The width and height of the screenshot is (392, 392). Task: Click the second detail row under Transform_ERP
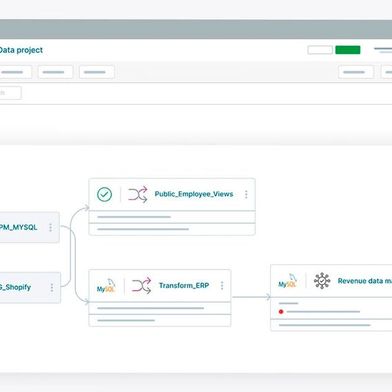coord(160,320)
